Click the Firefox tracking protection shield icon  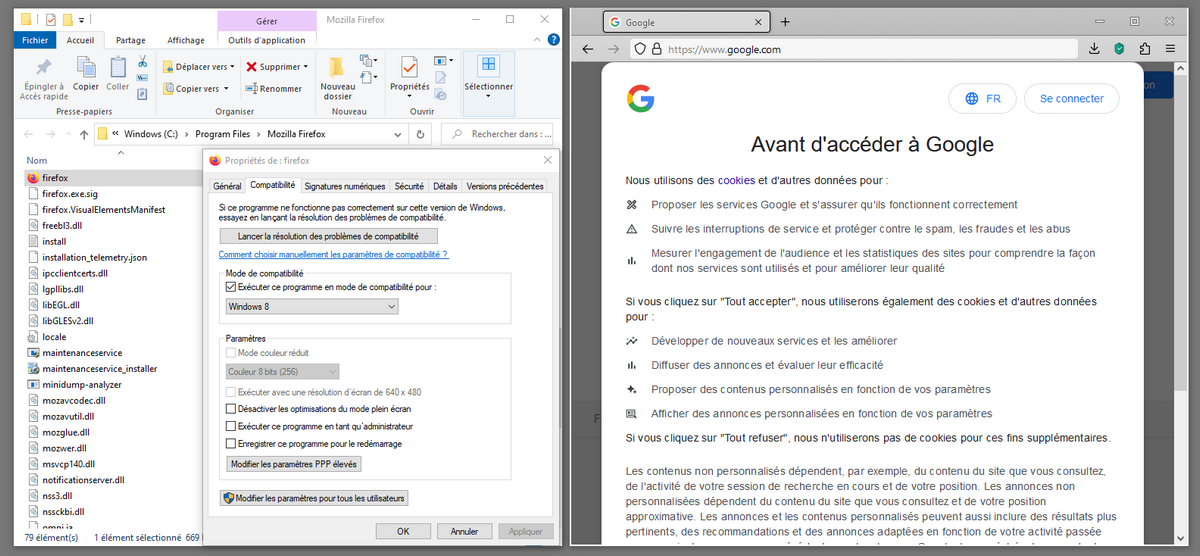[640, 48]
